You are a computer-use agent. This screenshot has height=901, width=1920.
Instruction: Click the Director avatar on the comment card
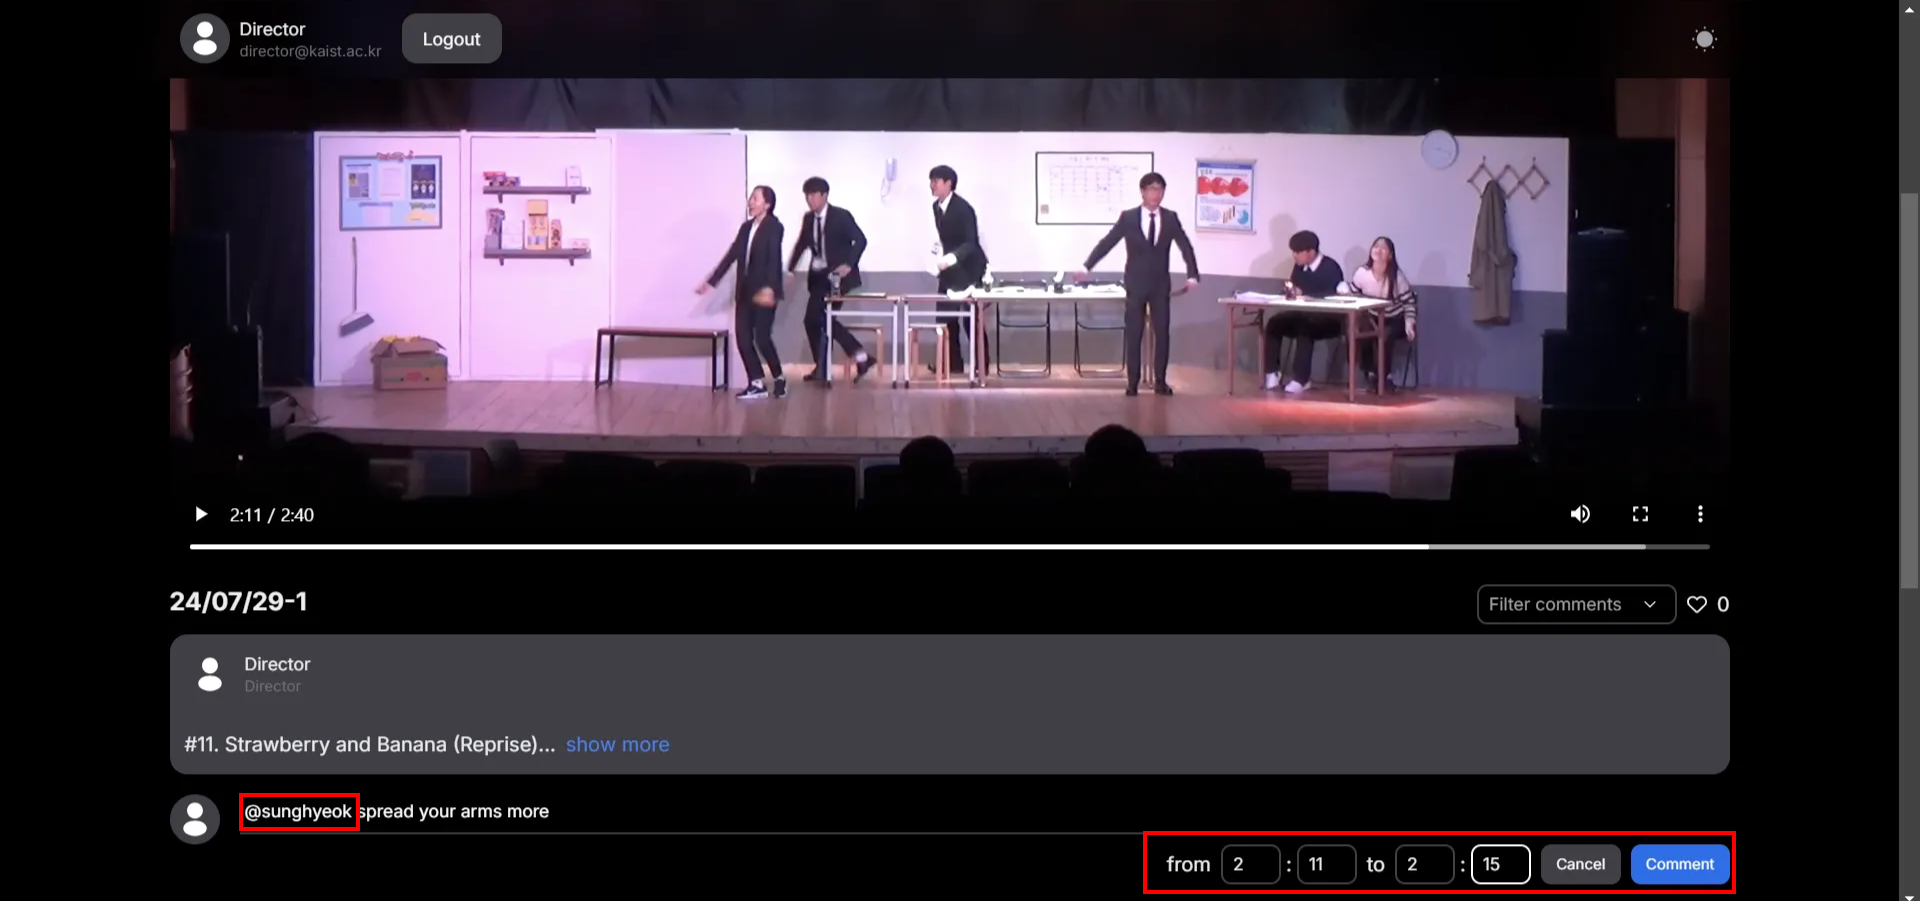pos(210,674)
